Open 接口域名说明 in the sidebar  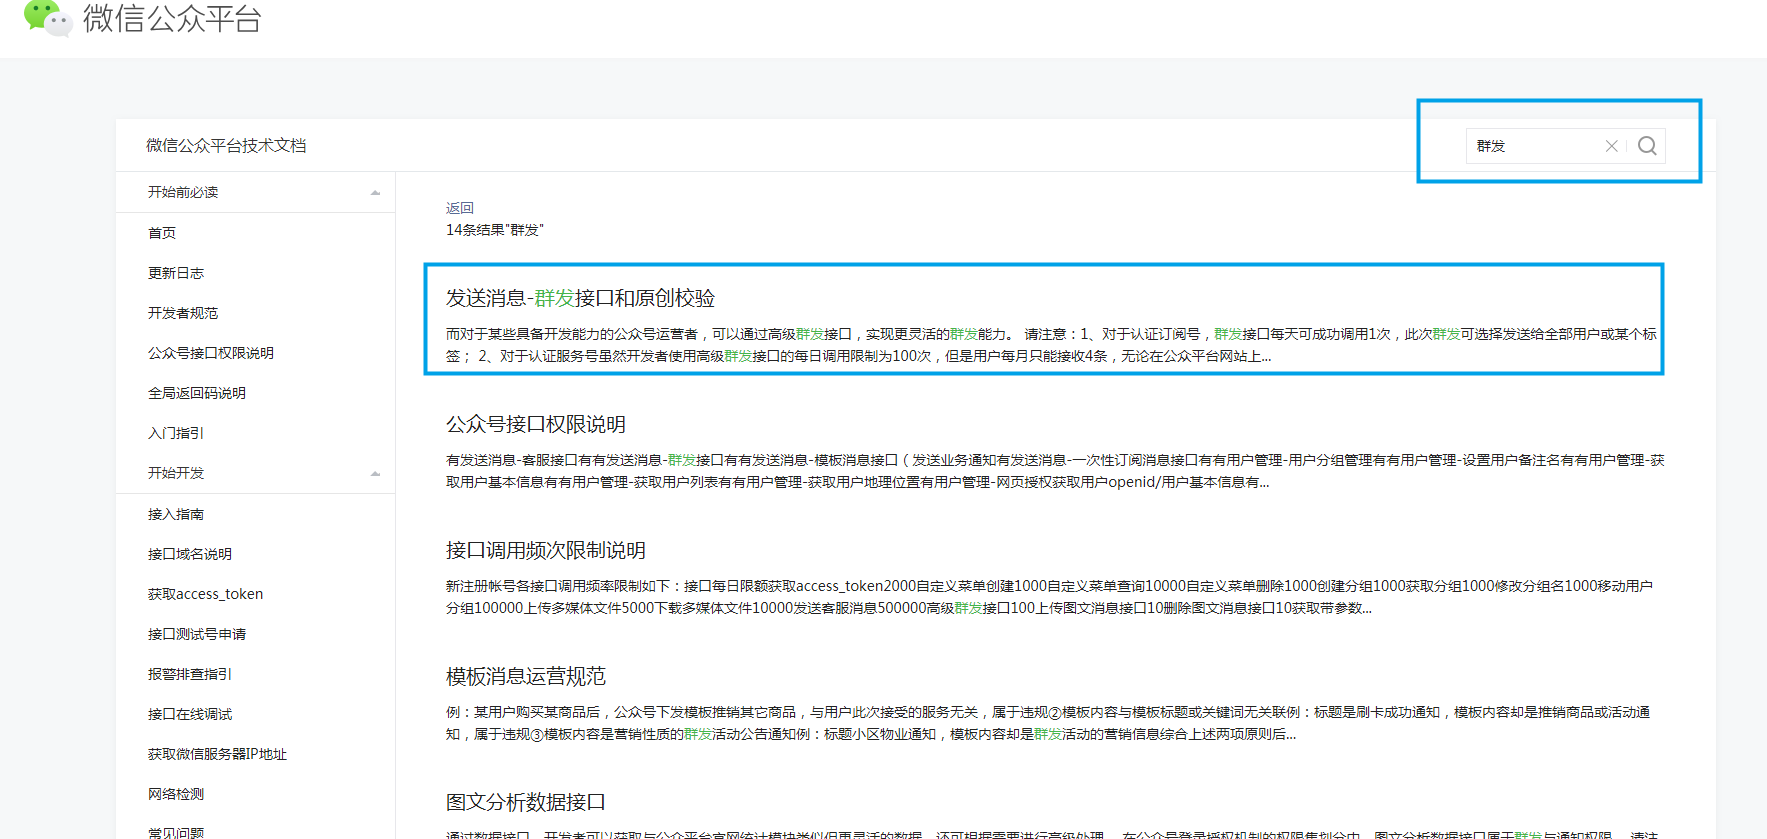point(190,554)
